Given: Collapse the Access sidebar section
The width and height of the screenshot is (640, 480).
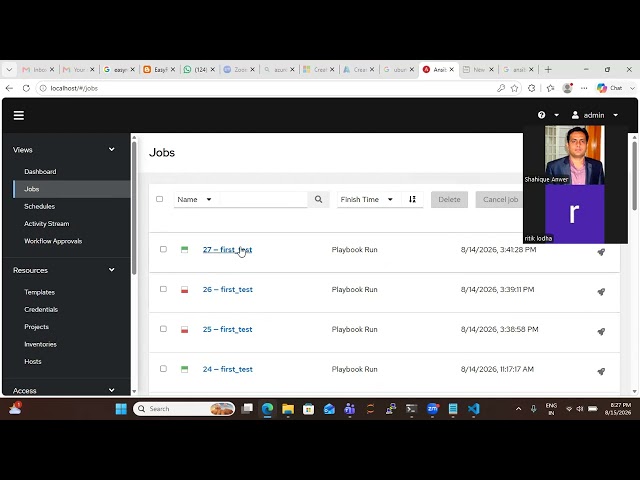Looking at the screenshot, I should coord(111,390).
